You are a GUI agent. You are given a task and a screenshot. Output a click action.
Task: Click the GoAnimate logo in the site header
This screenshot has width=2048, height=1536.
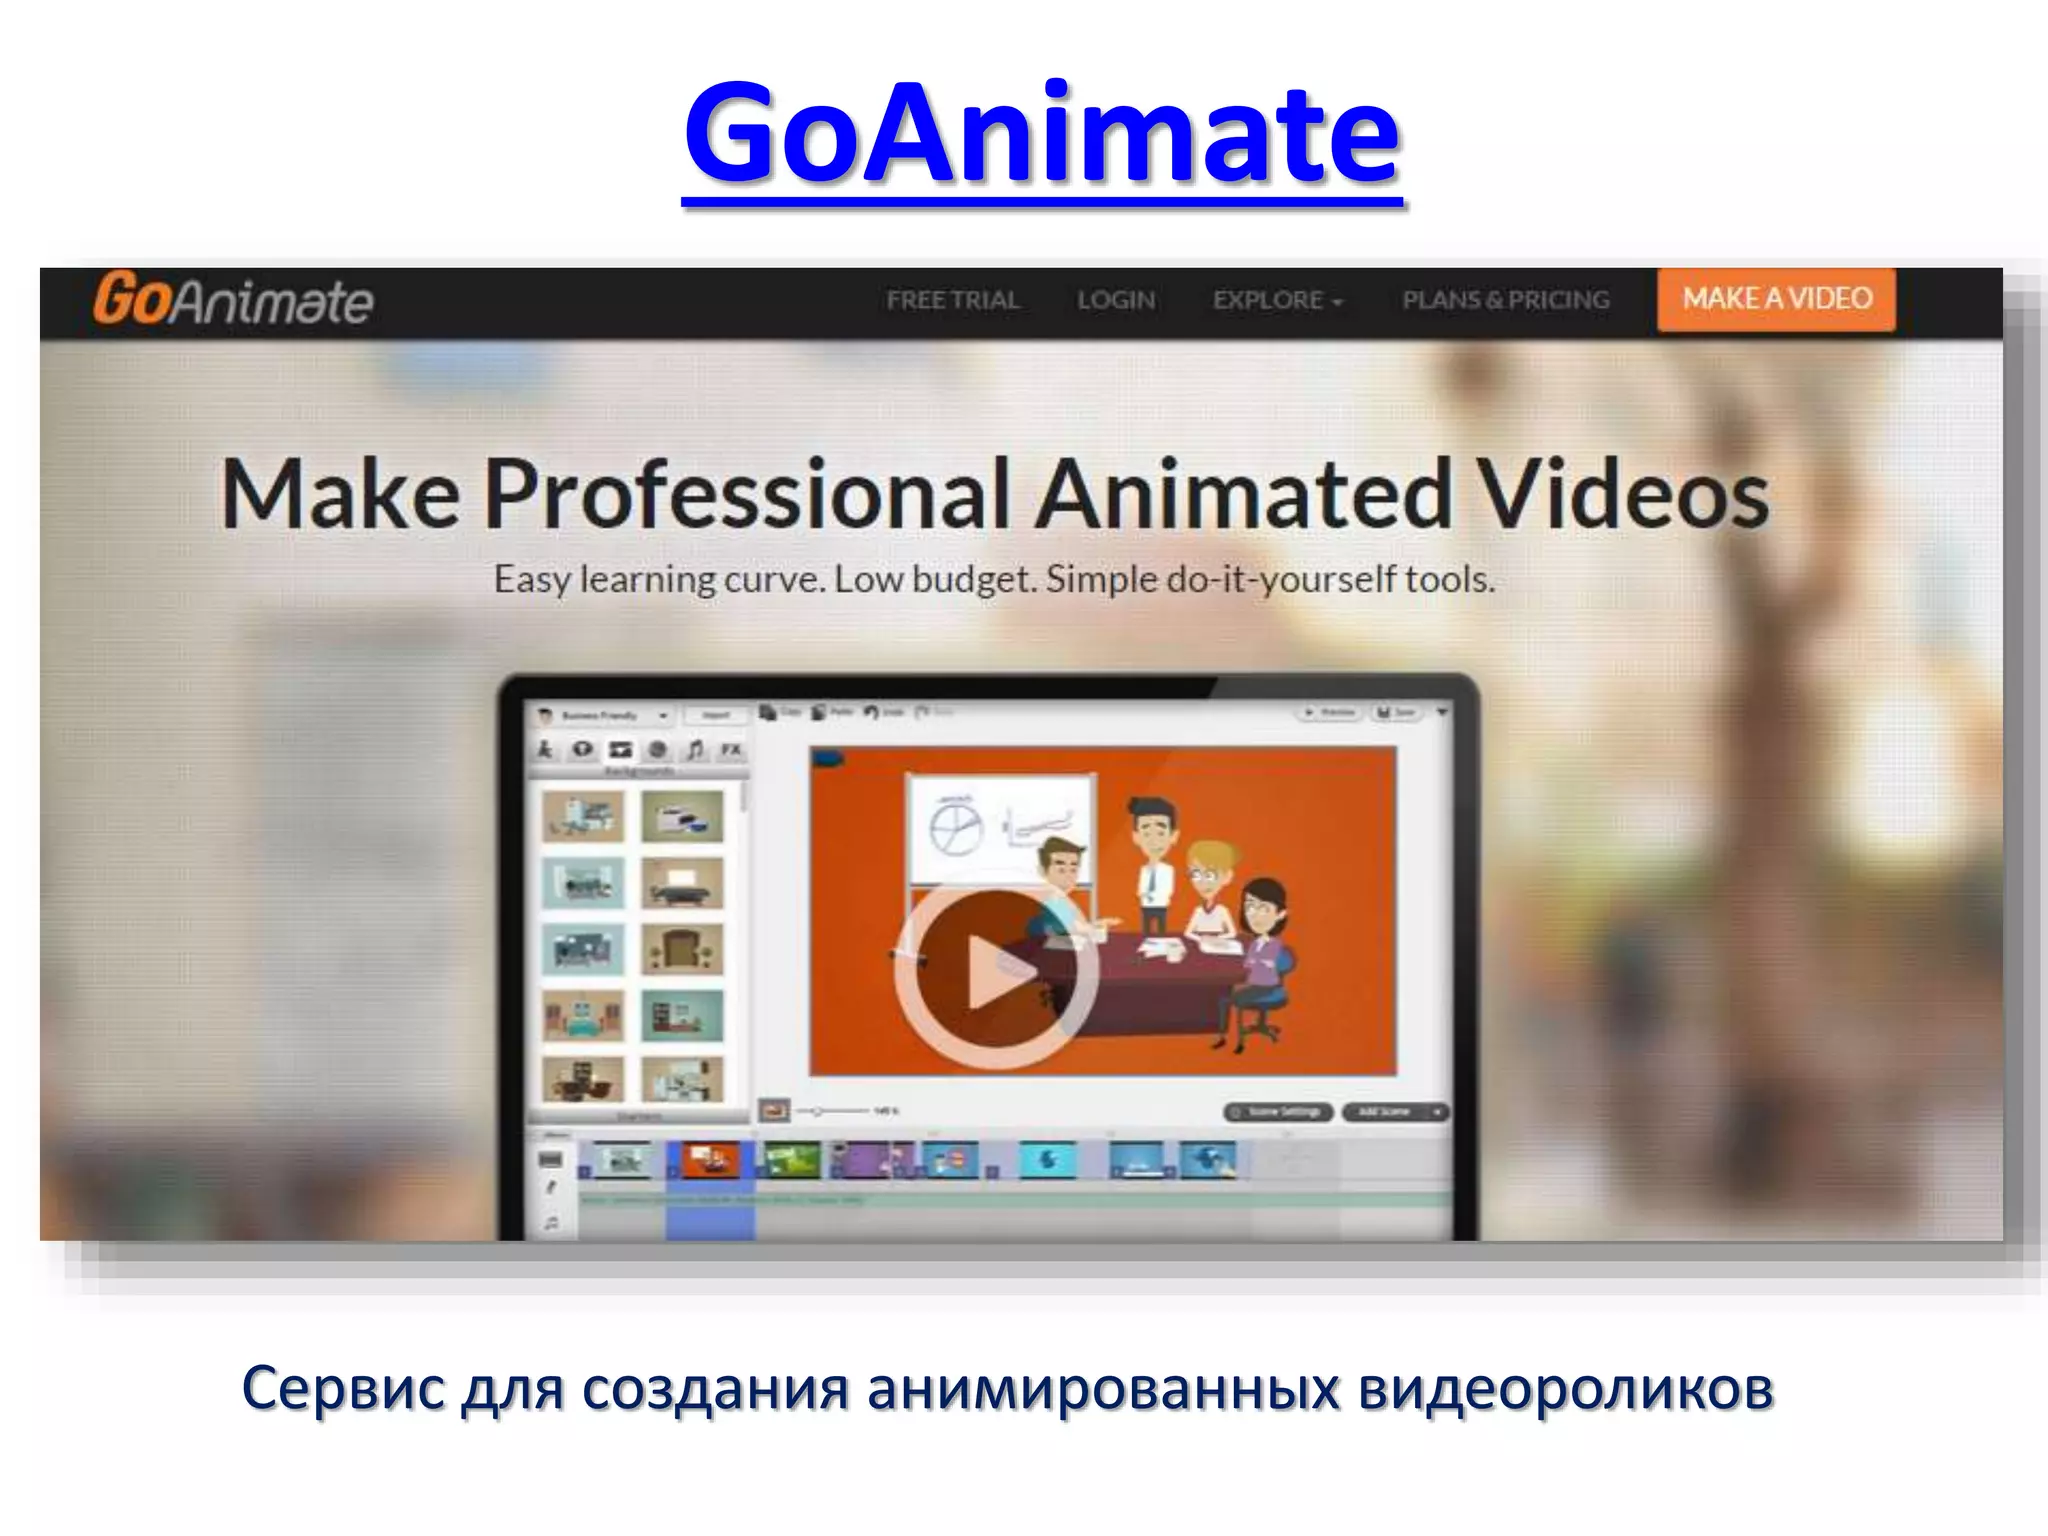tap(233, 299)
